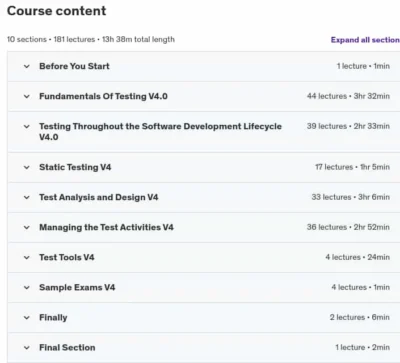This screenshot has height=363, width=400.
Task: Expand the Before You Start chevron
Action: pyautogui.click(x=27, y=66)
